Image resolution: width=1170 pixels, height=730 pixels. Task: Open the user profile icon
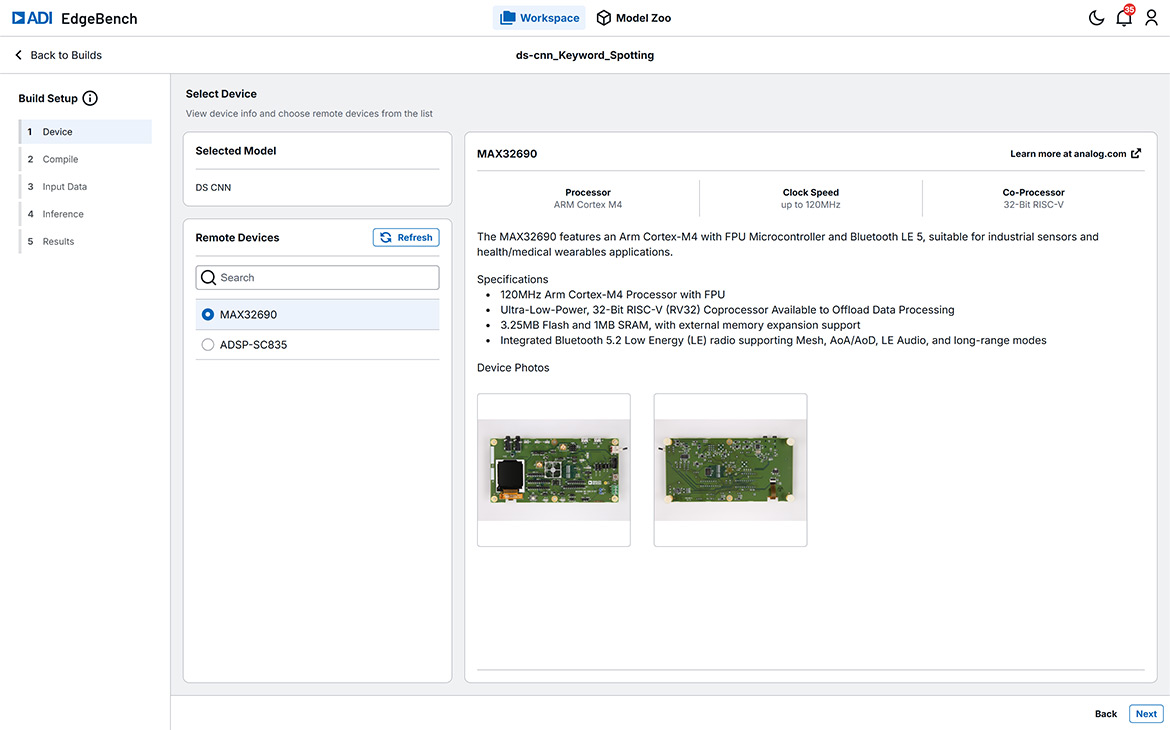pos(1151,18)
